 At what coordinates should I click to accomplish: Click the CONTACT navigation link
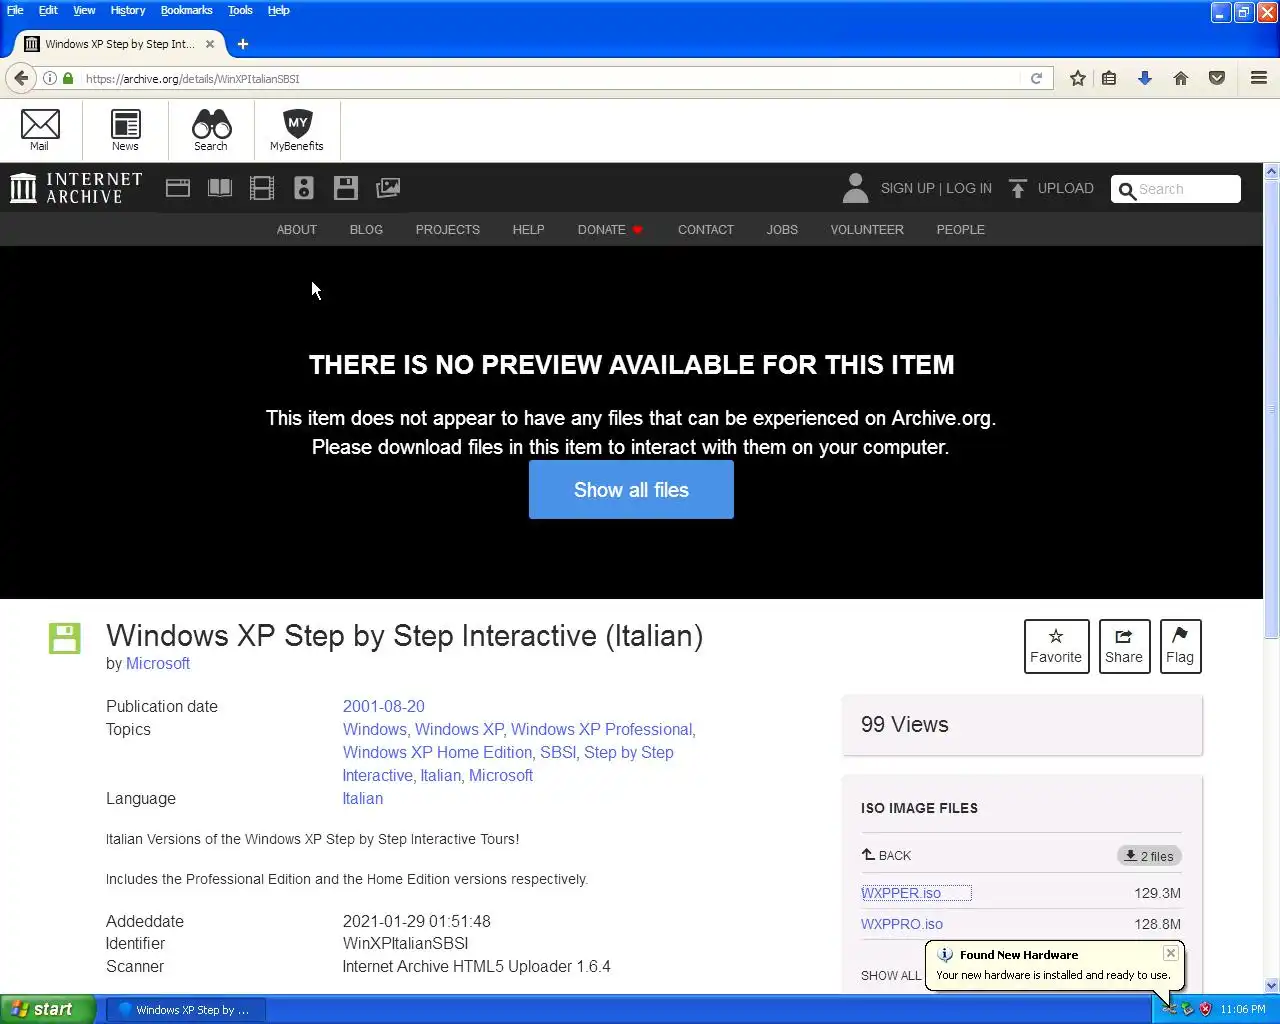pos(706,230)
